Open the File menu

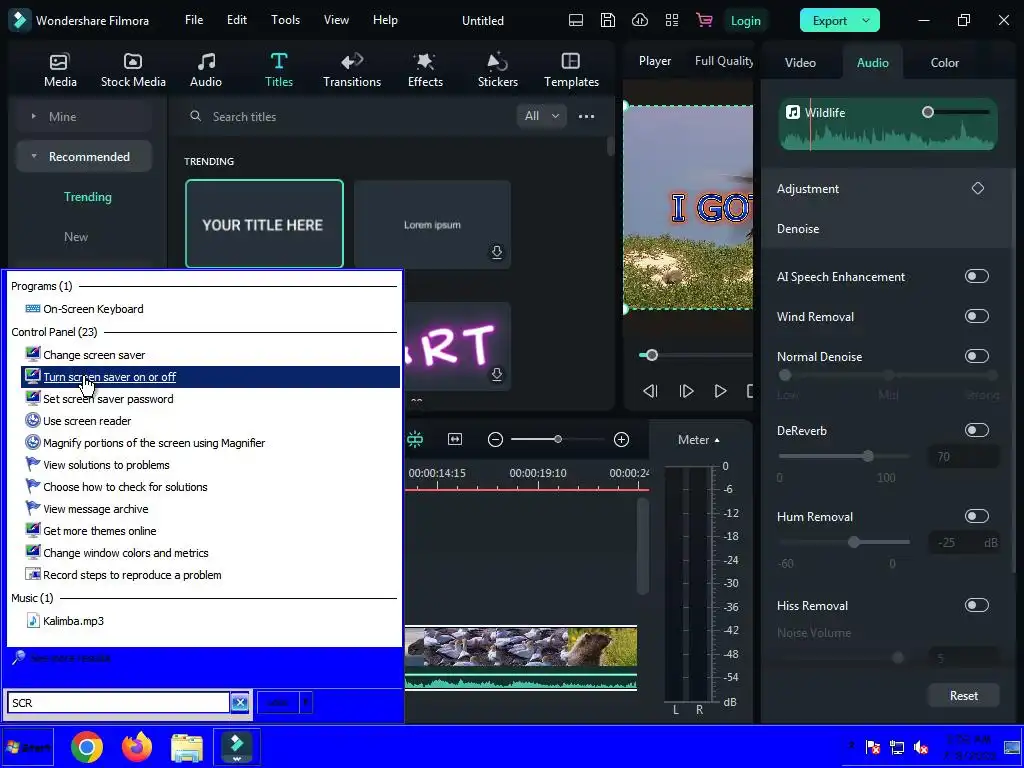(x=194, y=20)
